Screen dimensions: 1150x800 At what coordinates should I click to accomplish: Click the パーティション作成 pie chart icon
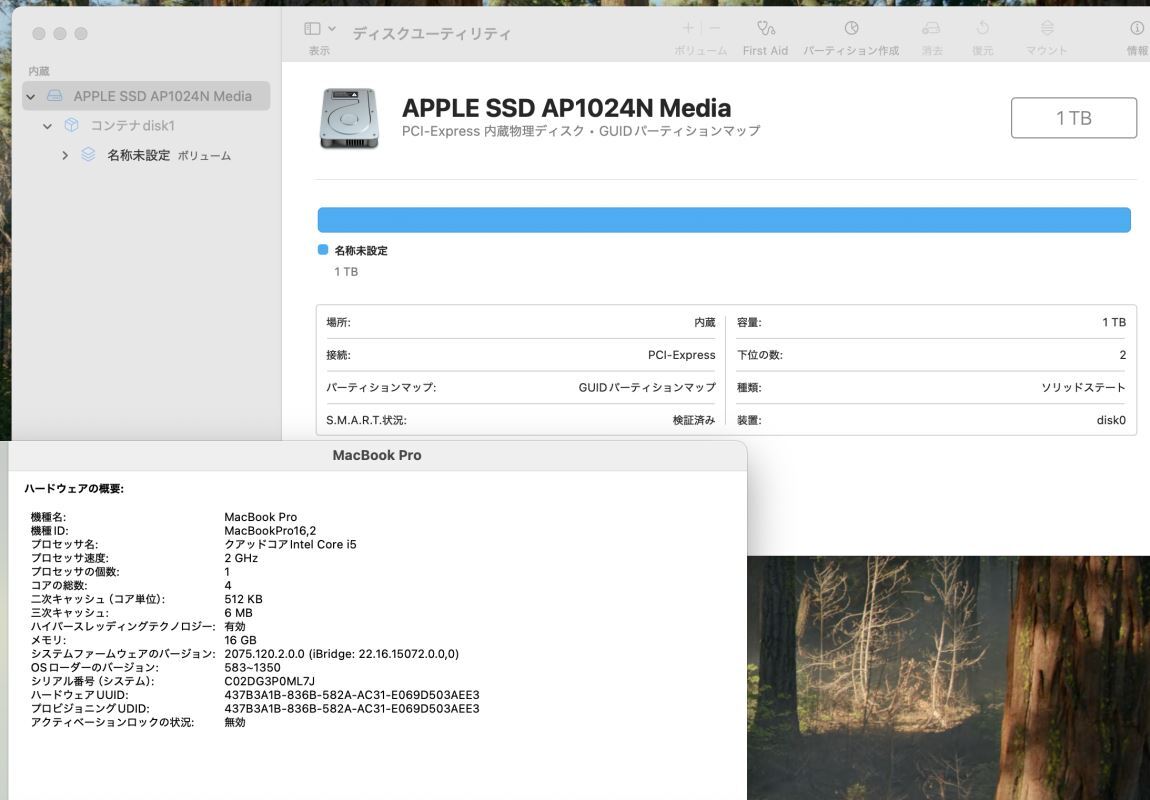851,28
